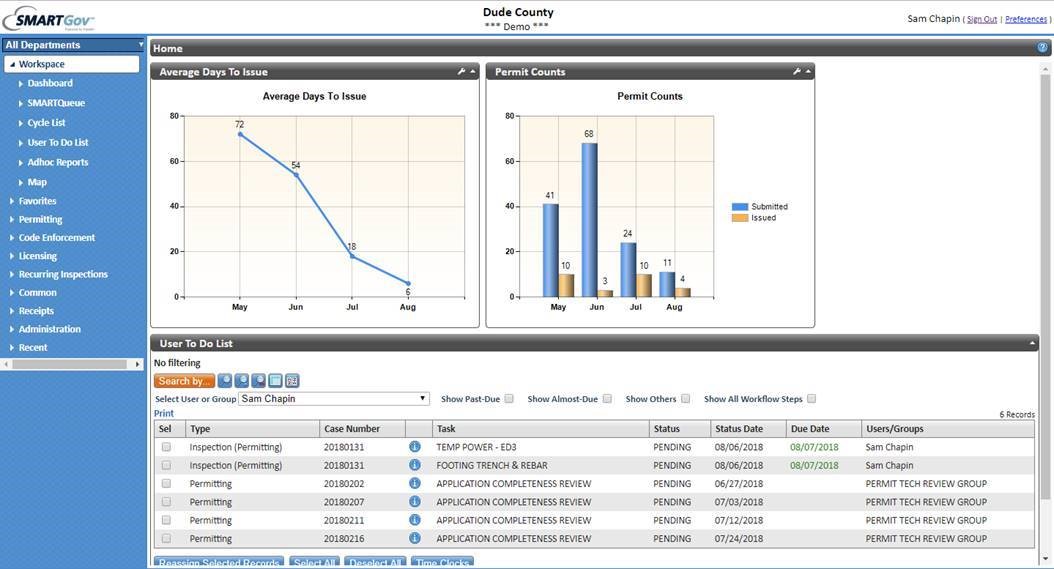1054x569 pixels.
Task: Click the first search icon after Search by
Action: 225,381
